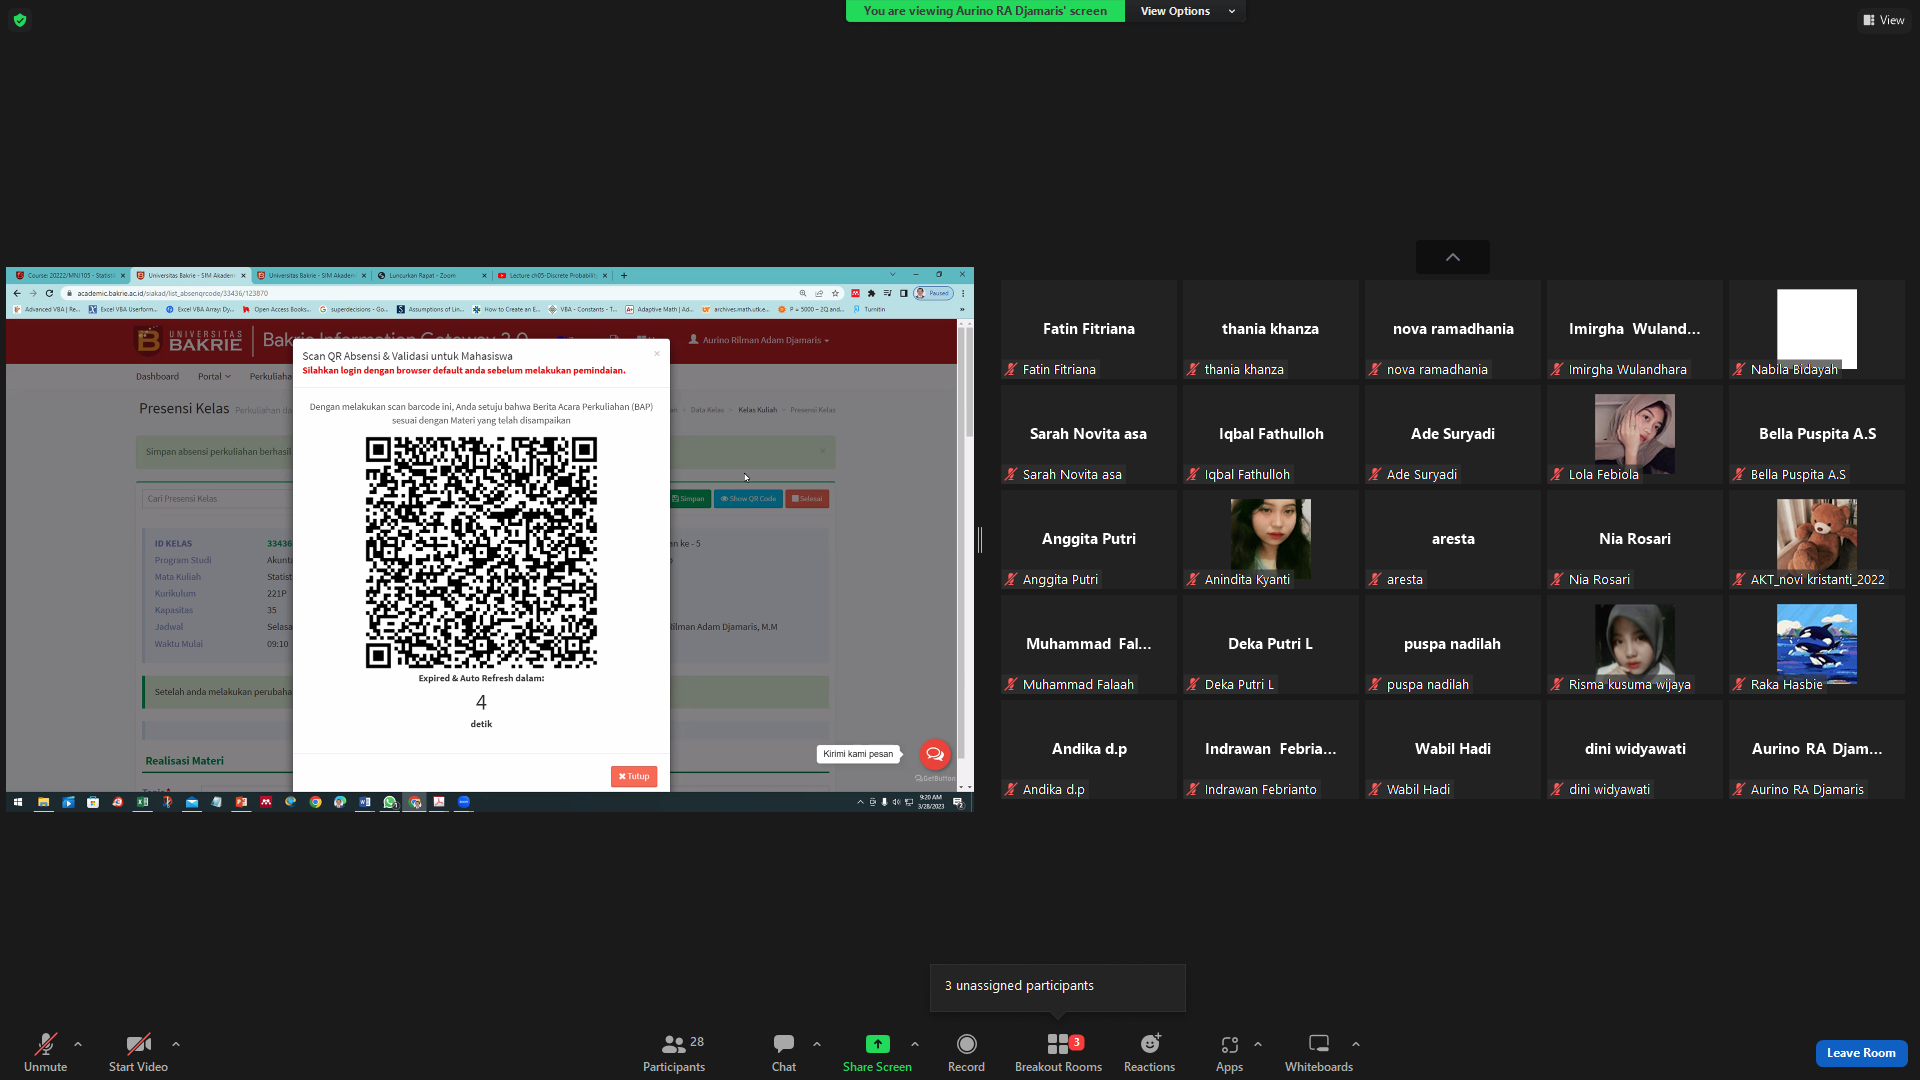
Task: Open the View Options dropdown
Action: coord(1188,11)
